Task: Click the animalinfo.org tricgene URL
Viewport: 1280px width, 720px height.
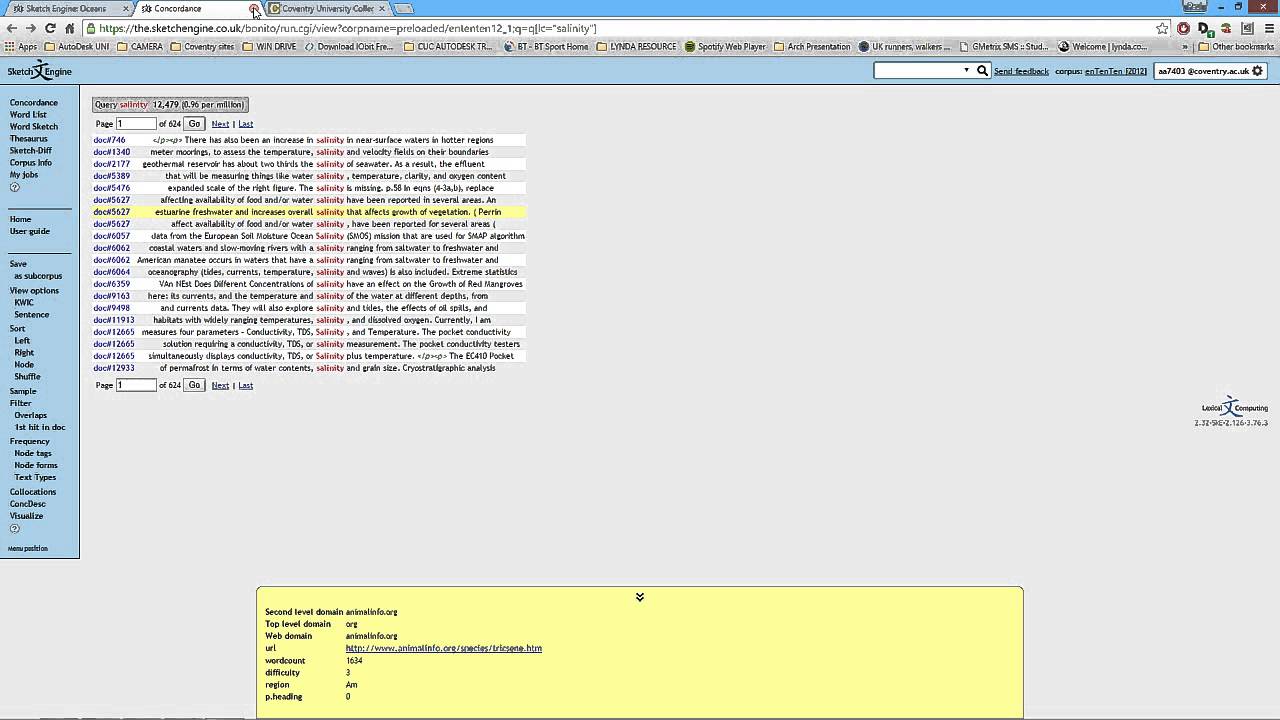Action: coord(443,648)
